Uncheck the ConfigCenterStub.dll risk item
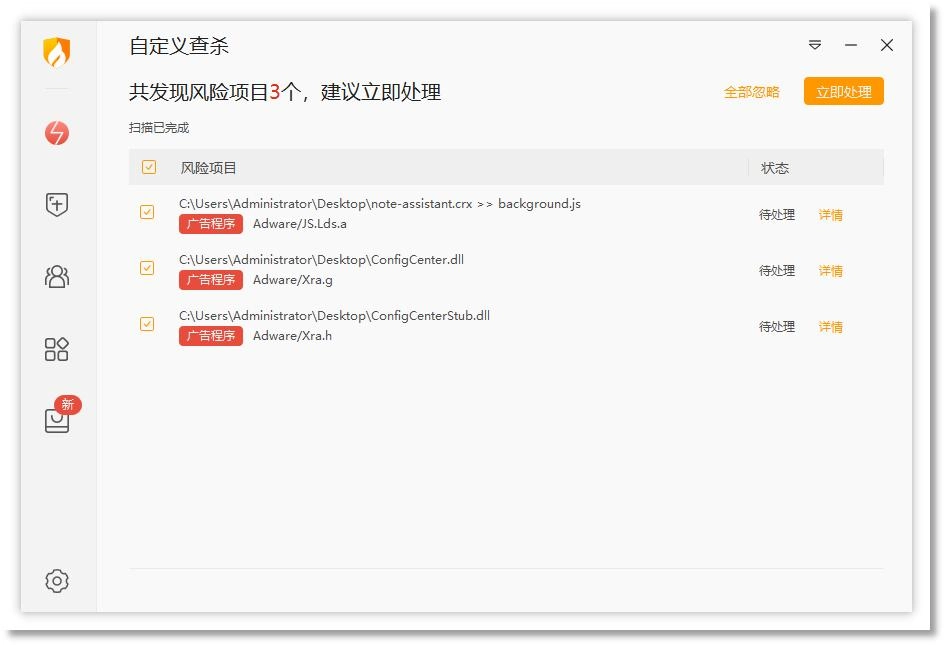This screenshot has height=645, width=945. (x=147, y=325)
